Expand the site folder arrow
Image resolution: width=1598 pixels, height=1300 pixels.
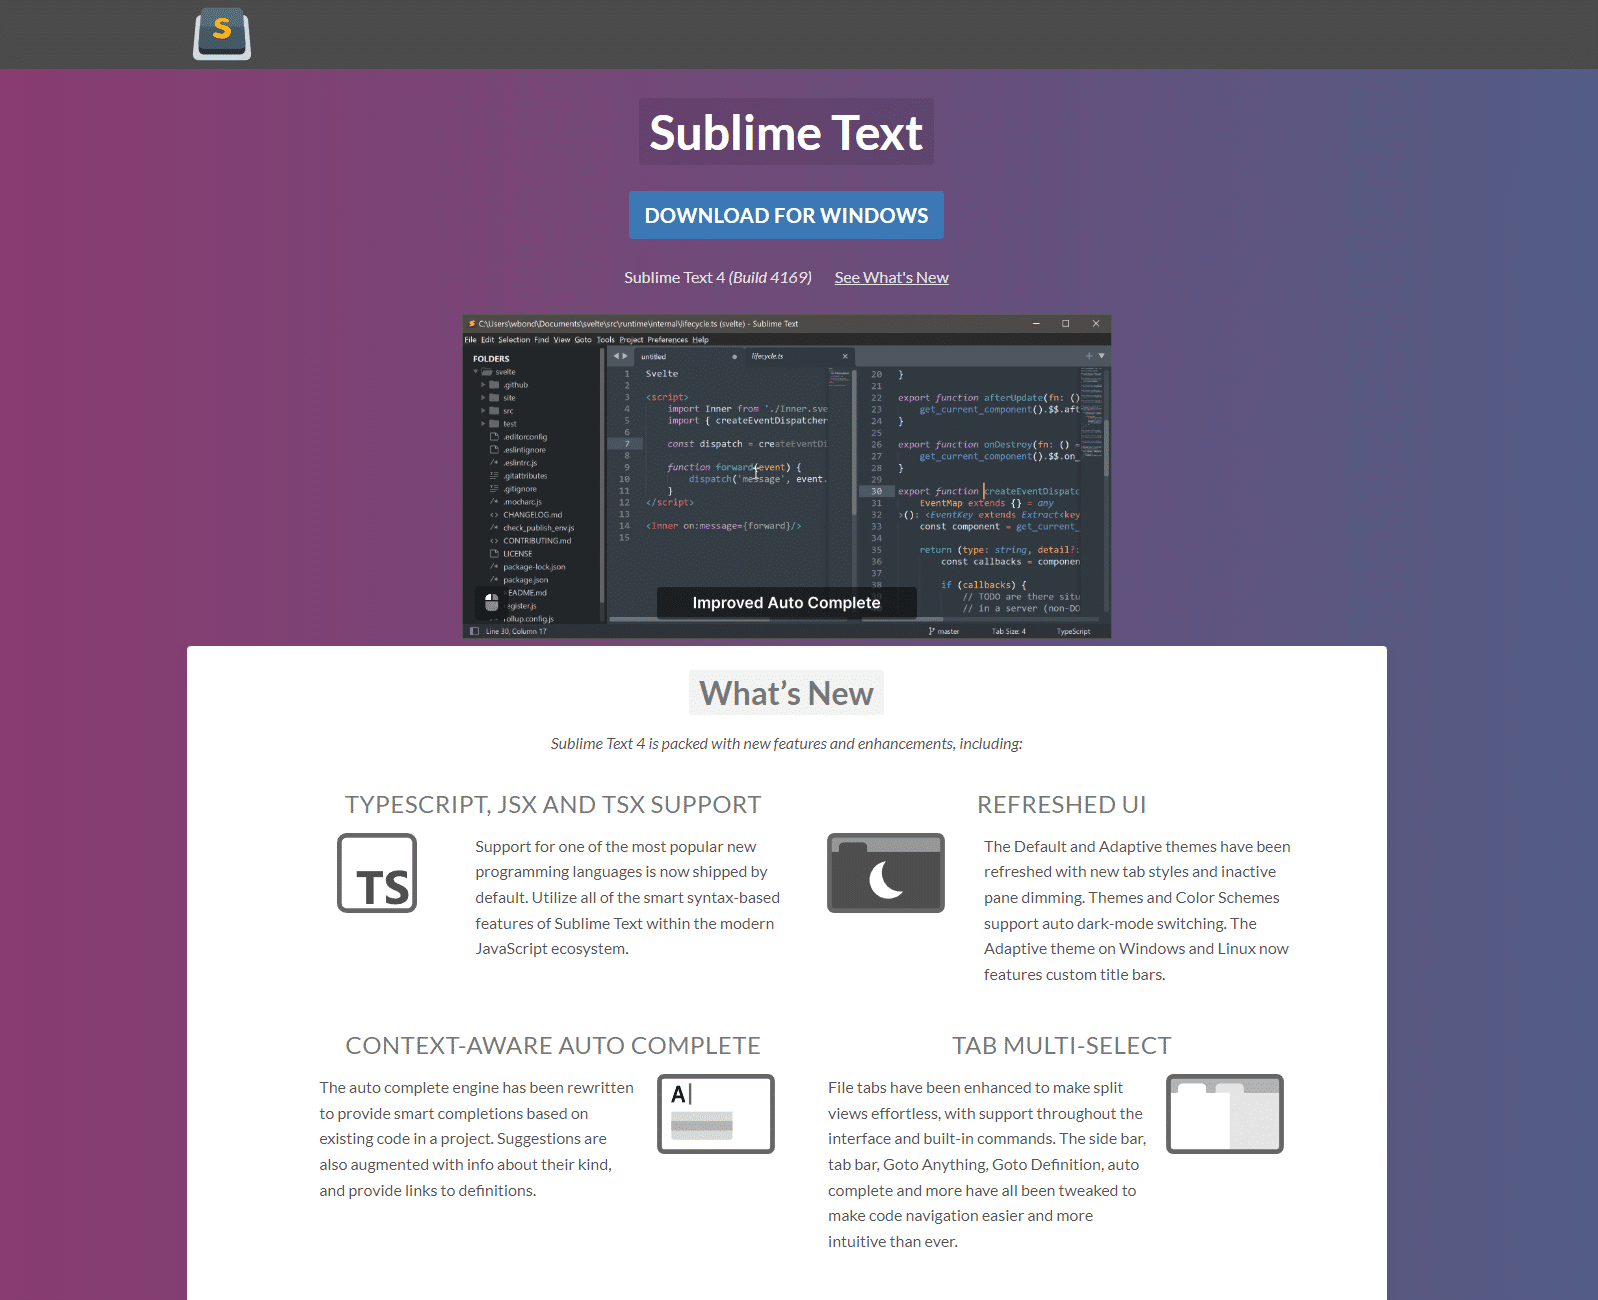483,398
